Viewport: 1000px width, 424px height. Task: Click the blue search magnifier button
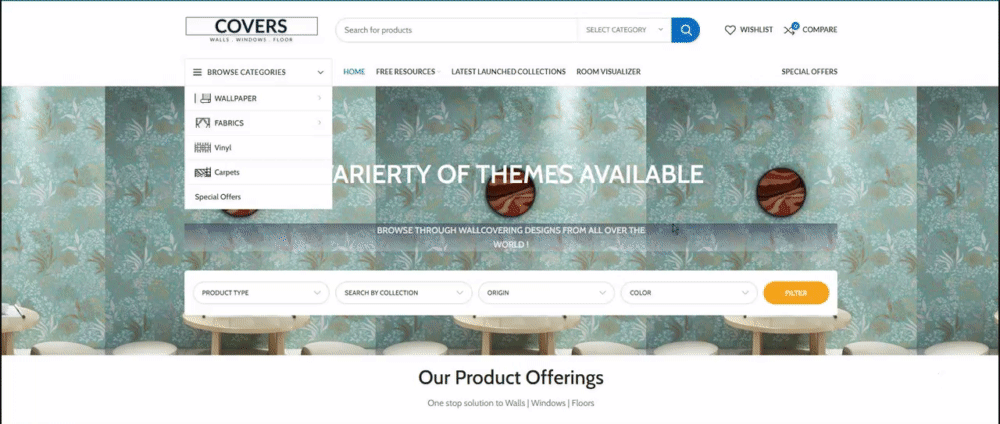[x=685, y=30]
